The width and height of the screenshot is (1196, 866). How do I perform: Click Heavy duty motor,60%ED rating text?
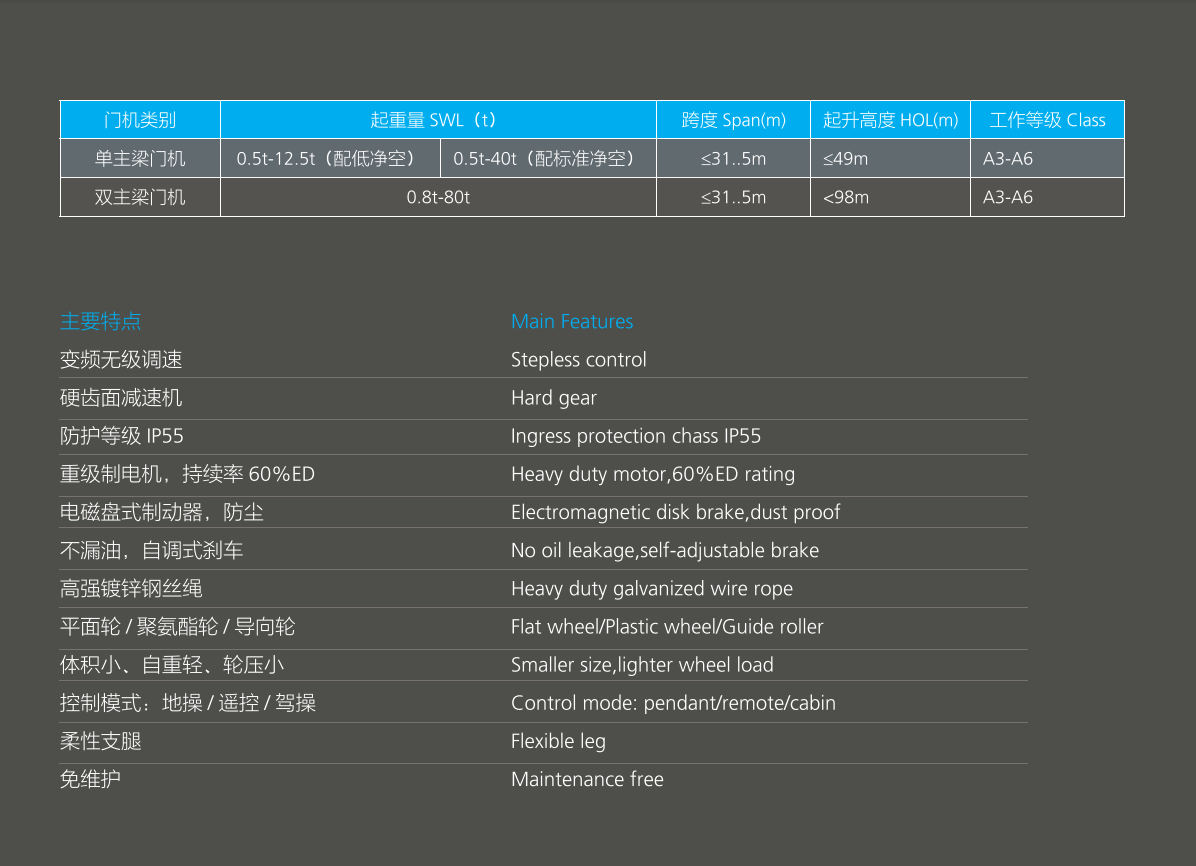(653, 475)
